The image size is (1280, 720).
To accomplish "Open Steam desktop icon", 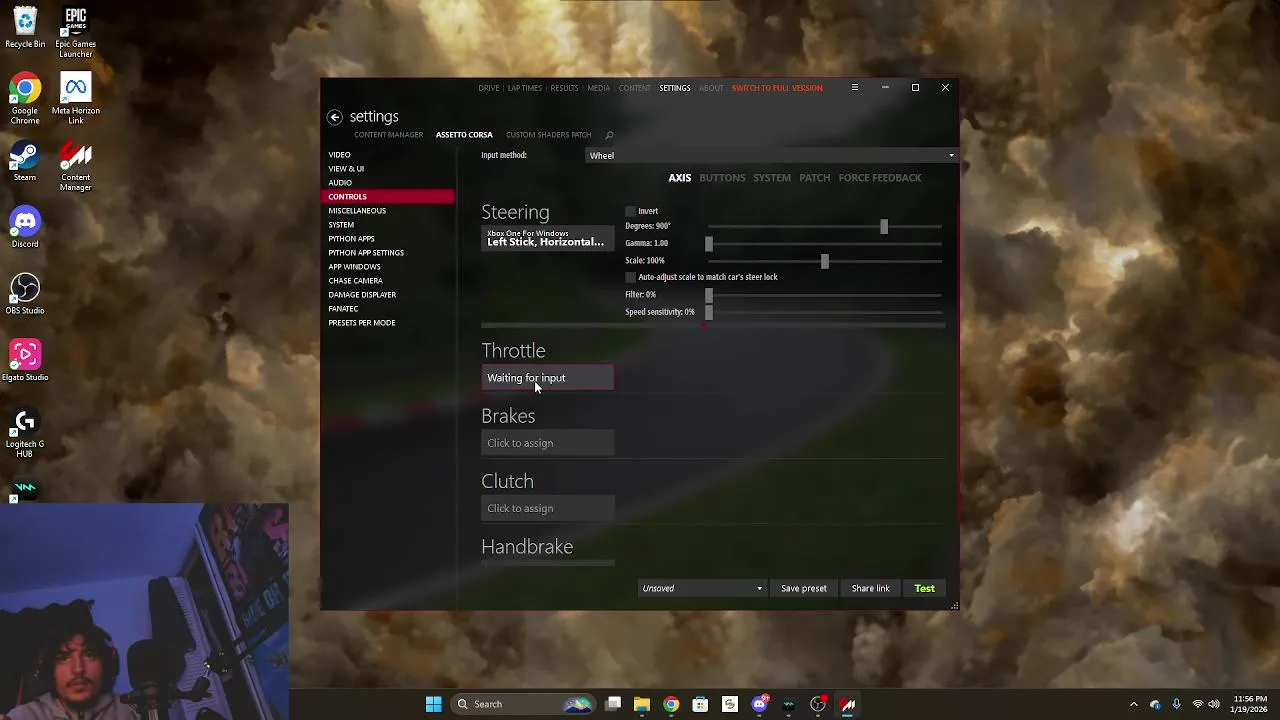I will pos(25,162).
